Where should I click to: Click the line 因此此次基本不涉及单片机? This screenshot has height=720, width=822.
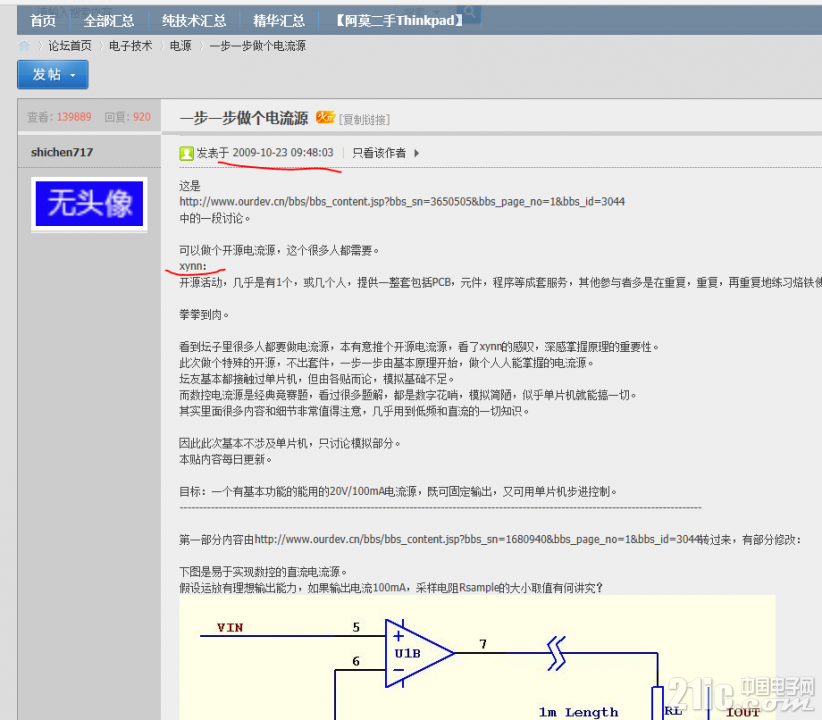(x=290, y=444)
